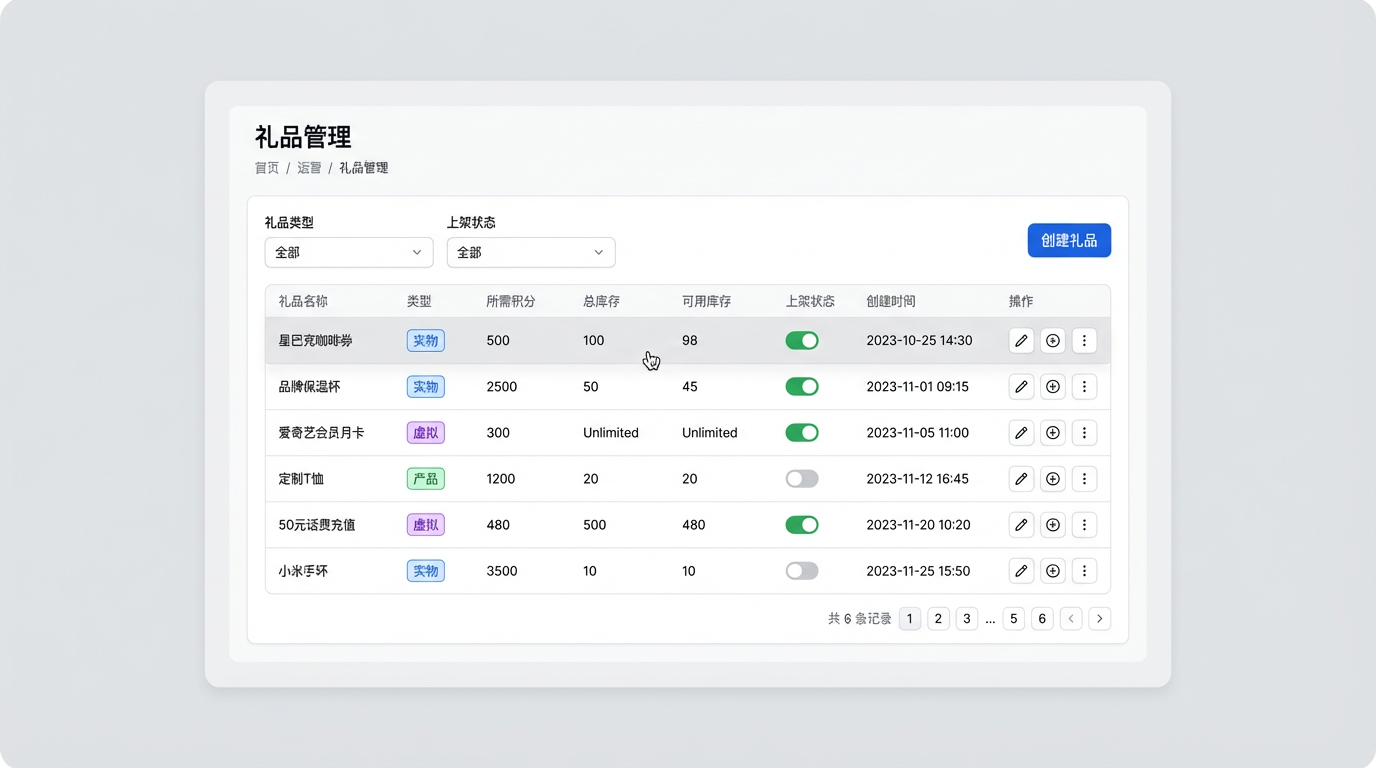
Task: Click the 实物 tag on 品牌保温杯
Action: 426,387
